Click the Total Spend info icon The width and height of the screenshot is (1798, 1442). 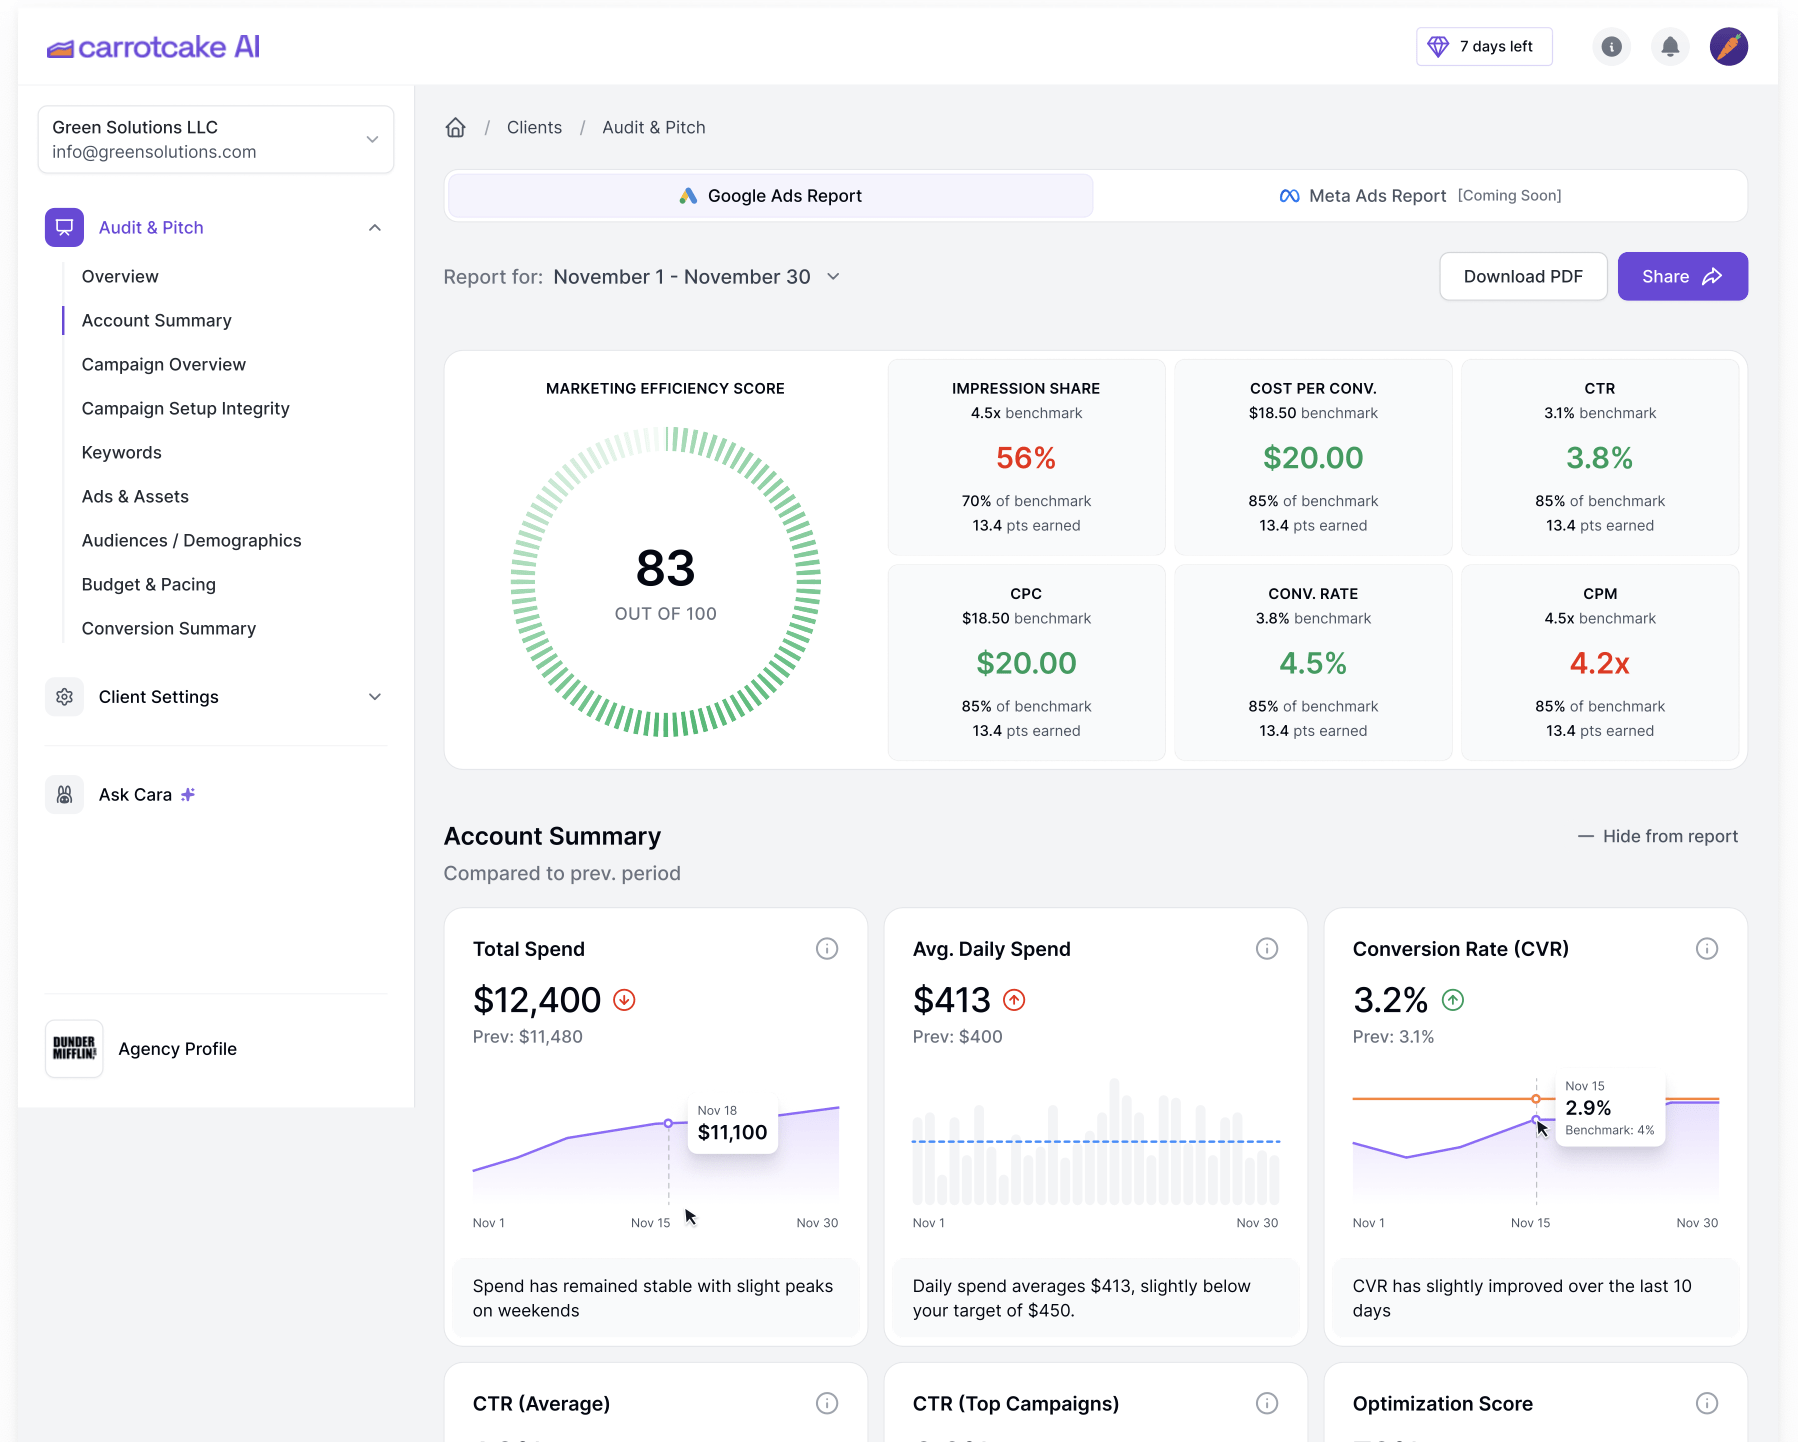tap(826, 949)
